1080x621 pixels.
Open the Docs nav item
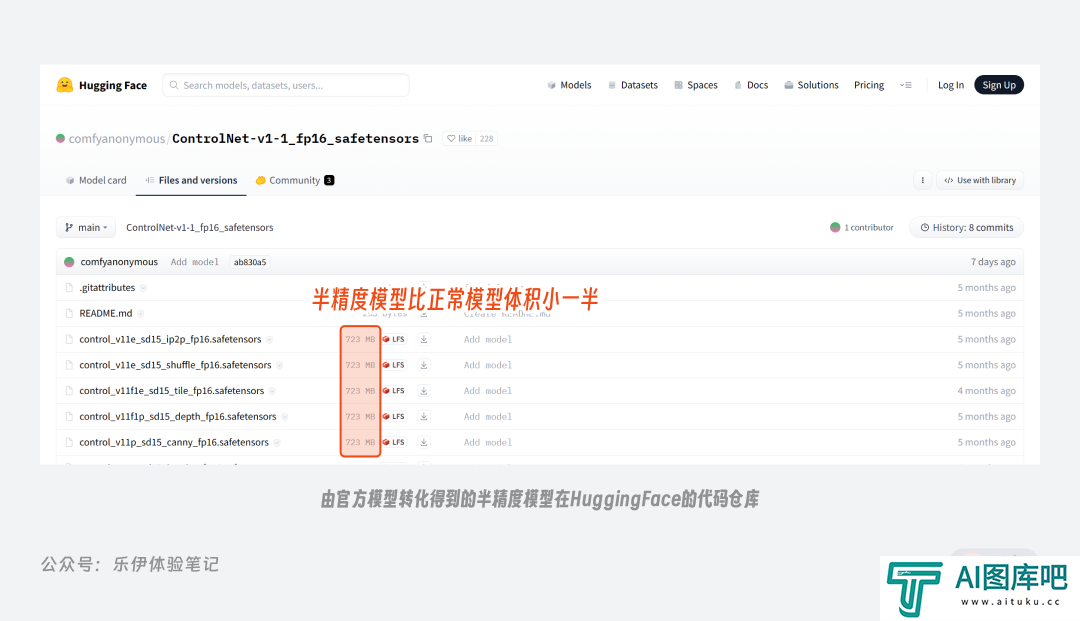tap(751, 85)
